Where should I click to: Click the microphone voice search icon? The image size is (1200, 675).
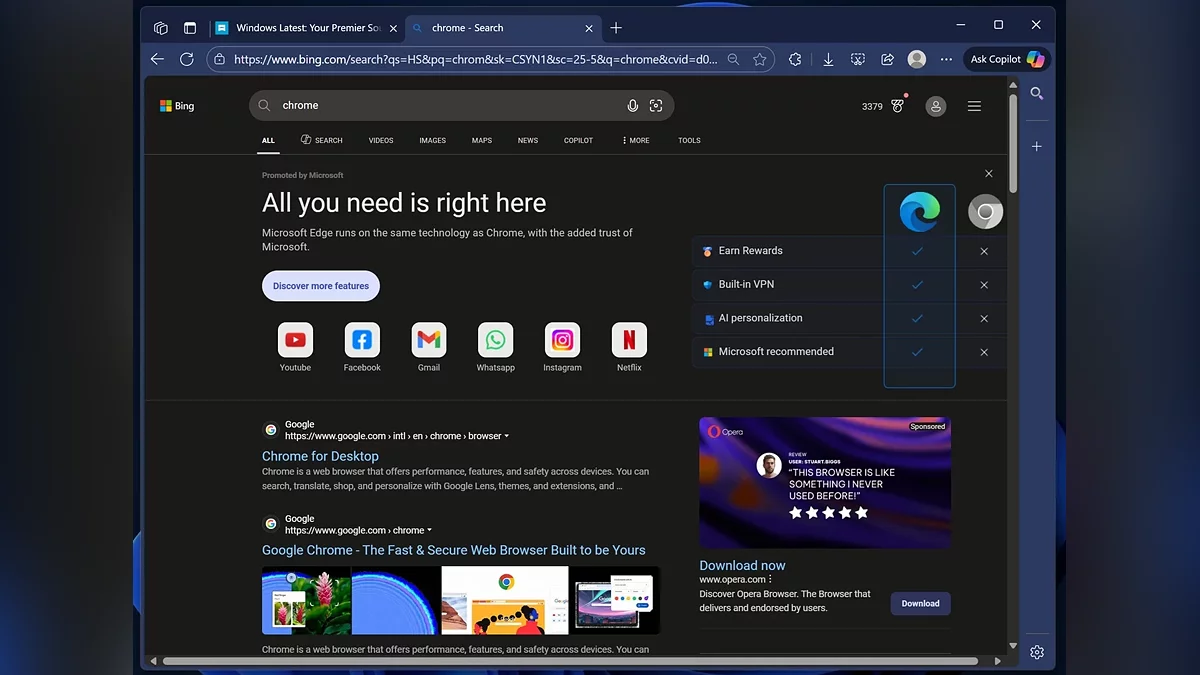click(x=632, y=106)
